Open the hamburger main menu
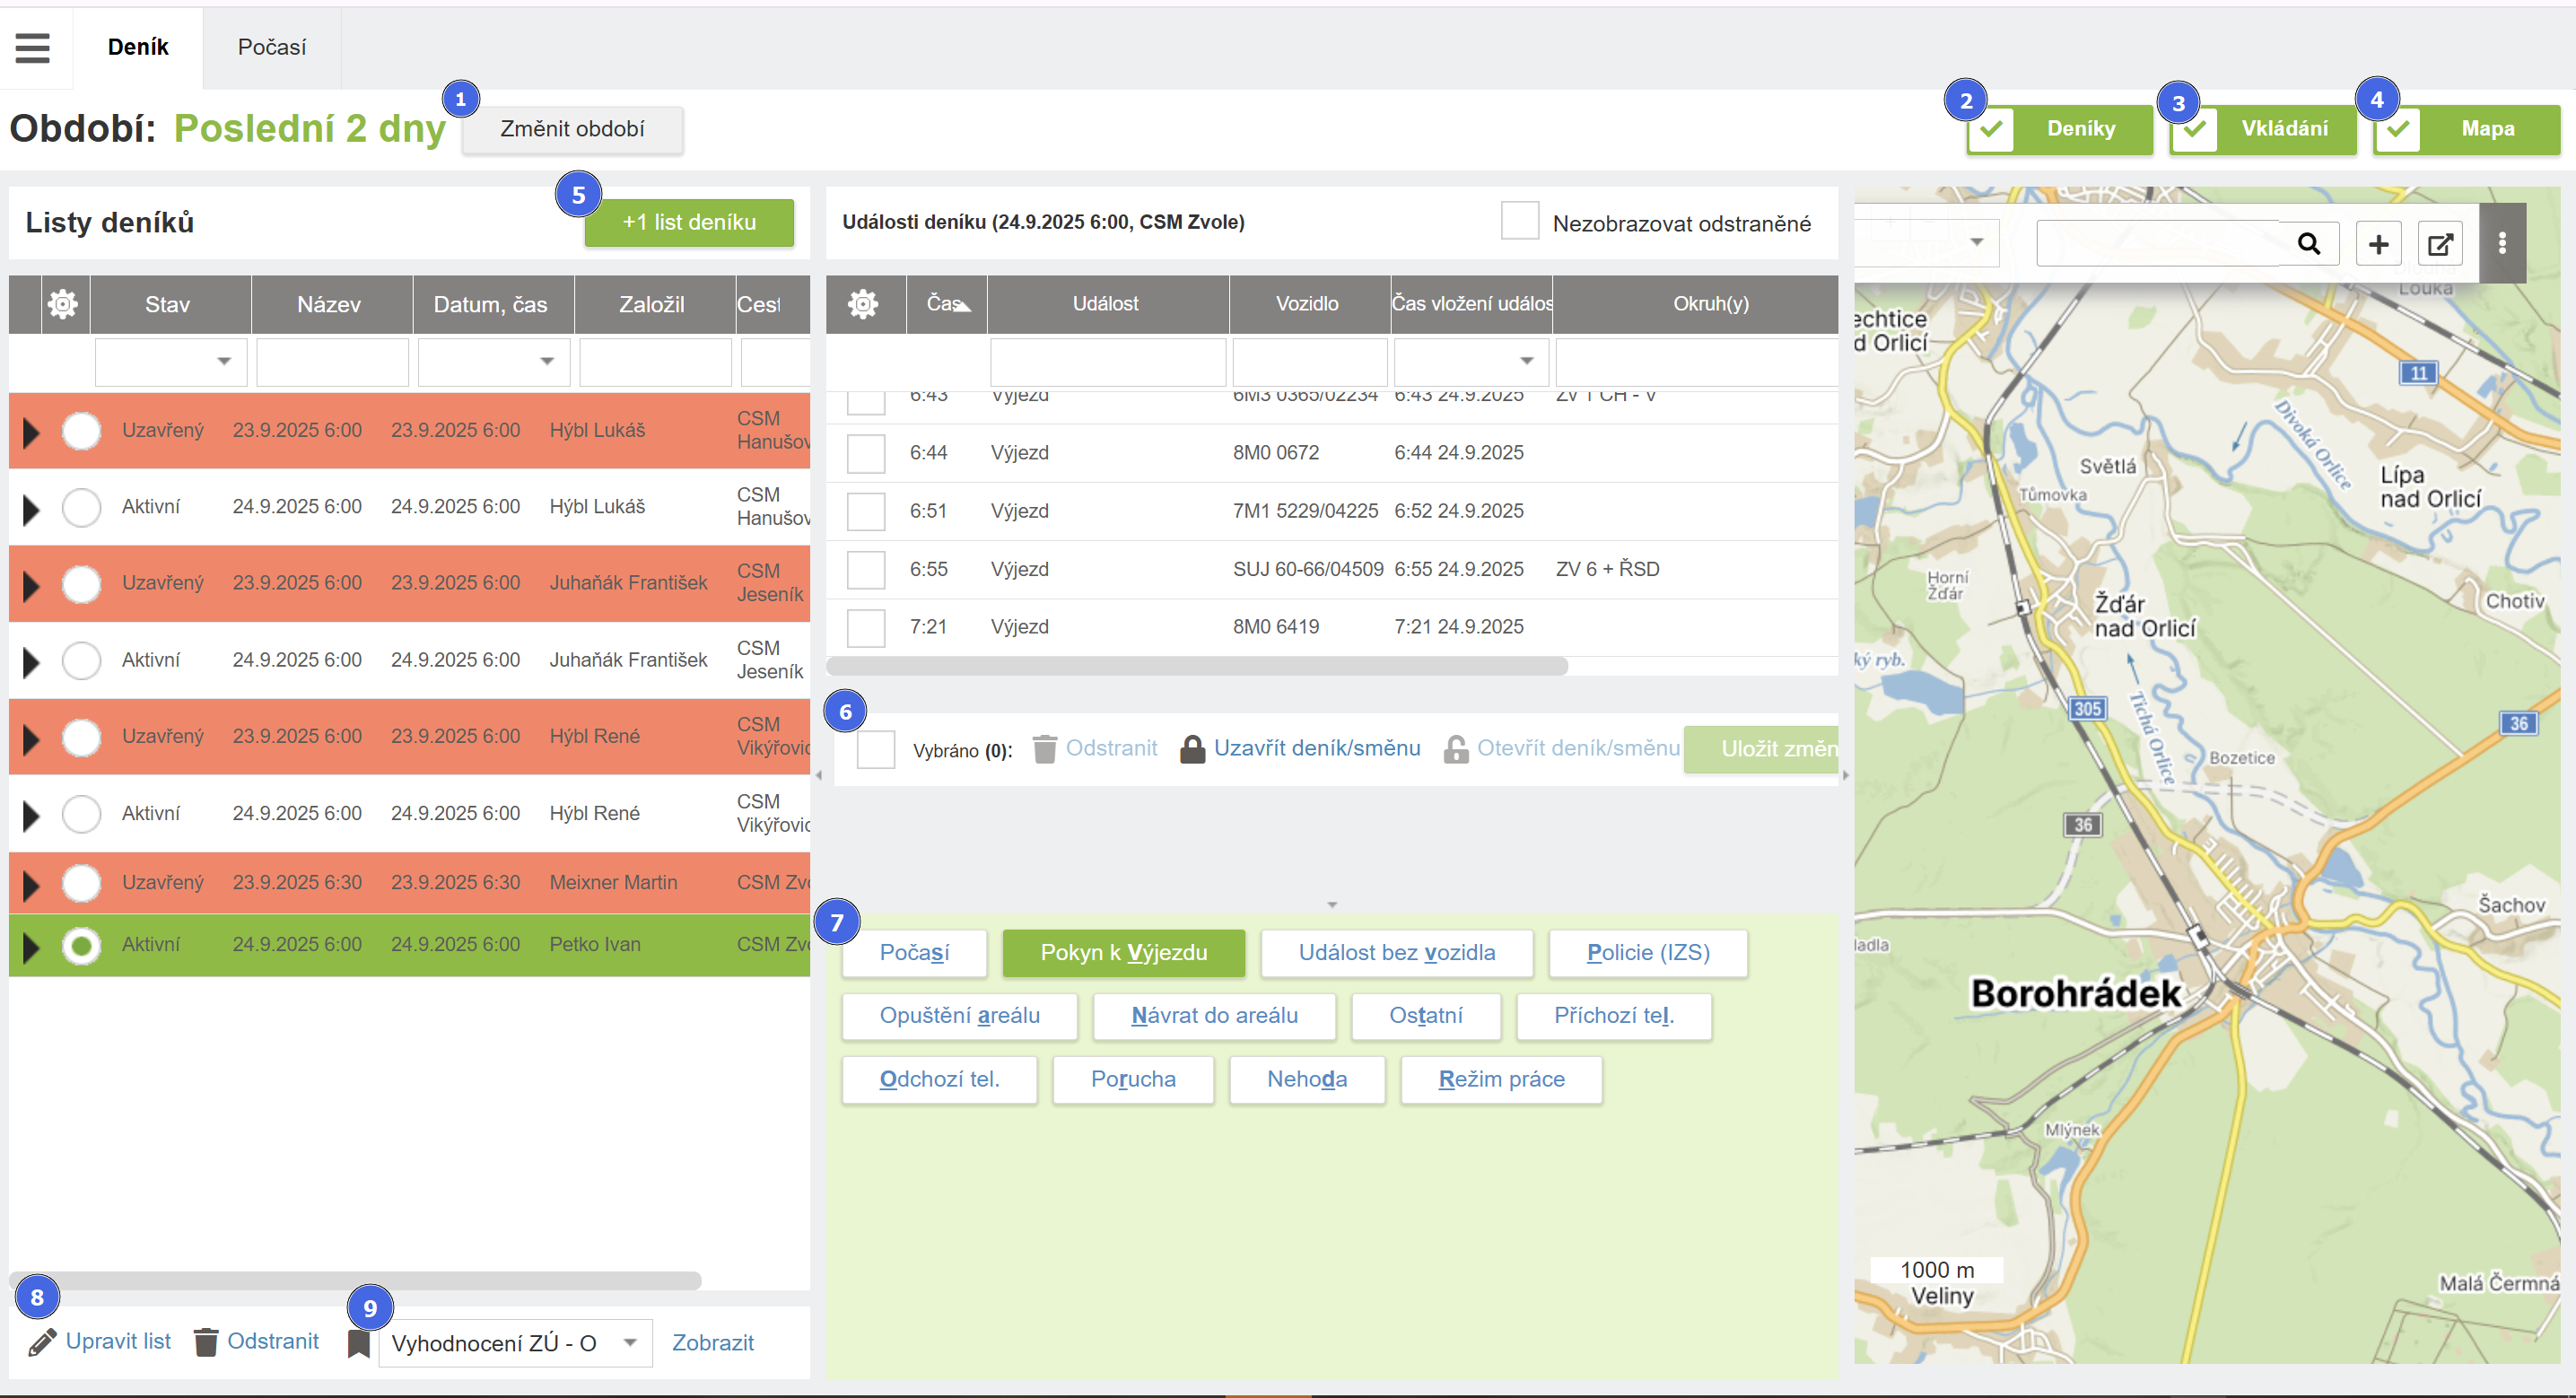2576x1398 pixels. [32, 47]
